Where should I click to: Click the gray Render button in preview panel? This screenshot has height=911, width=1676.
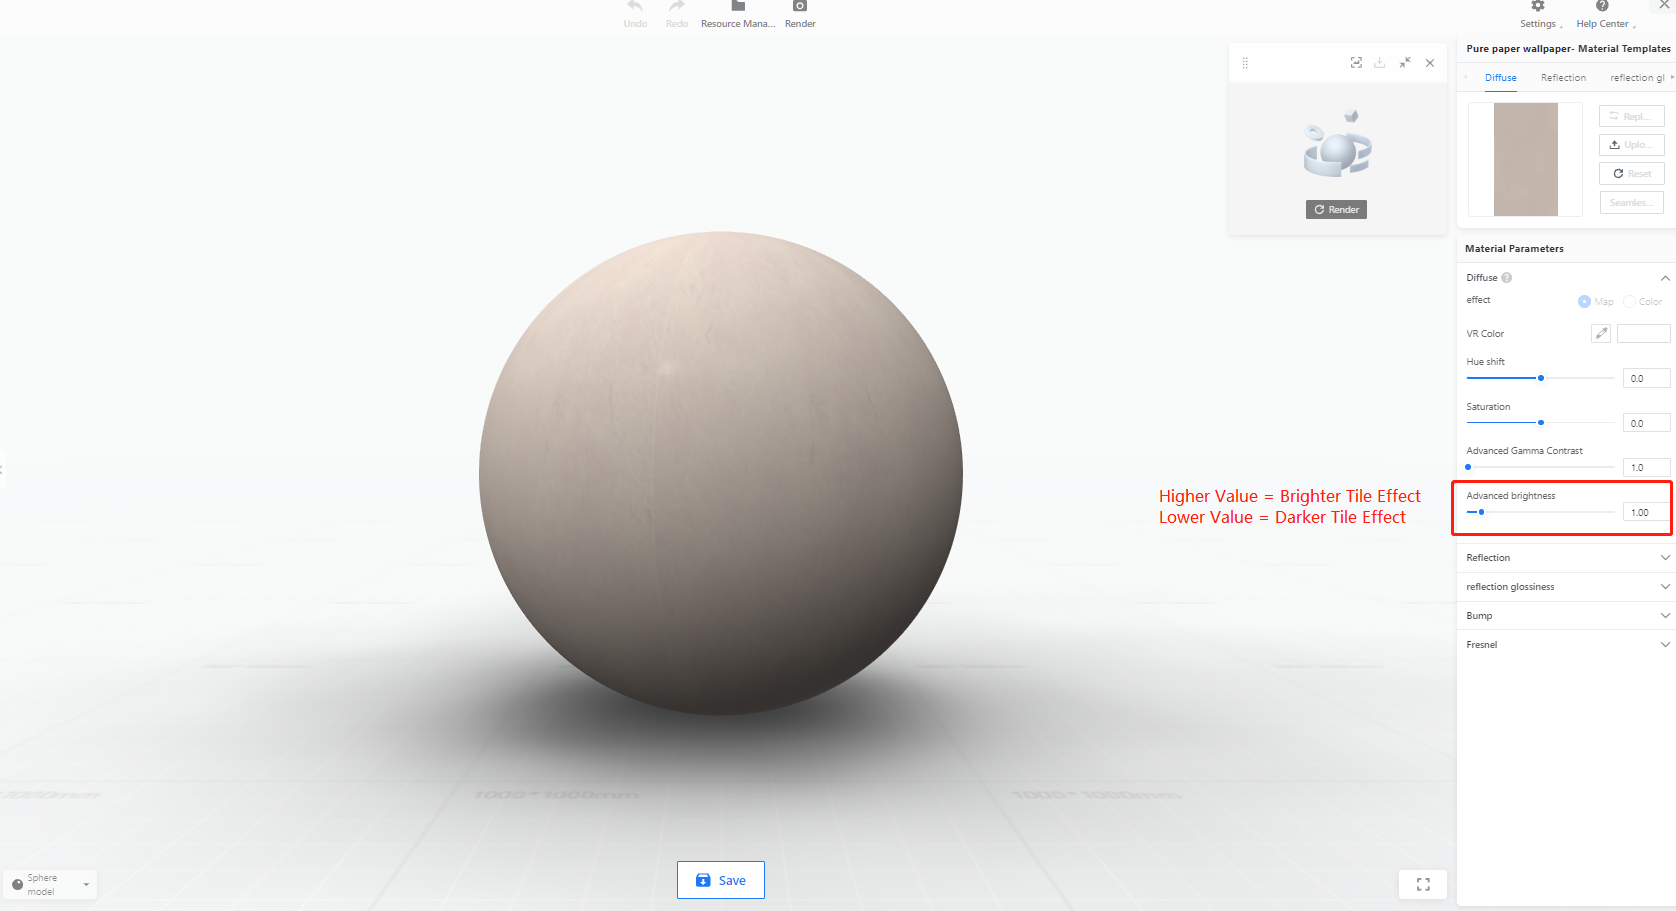1336,210
